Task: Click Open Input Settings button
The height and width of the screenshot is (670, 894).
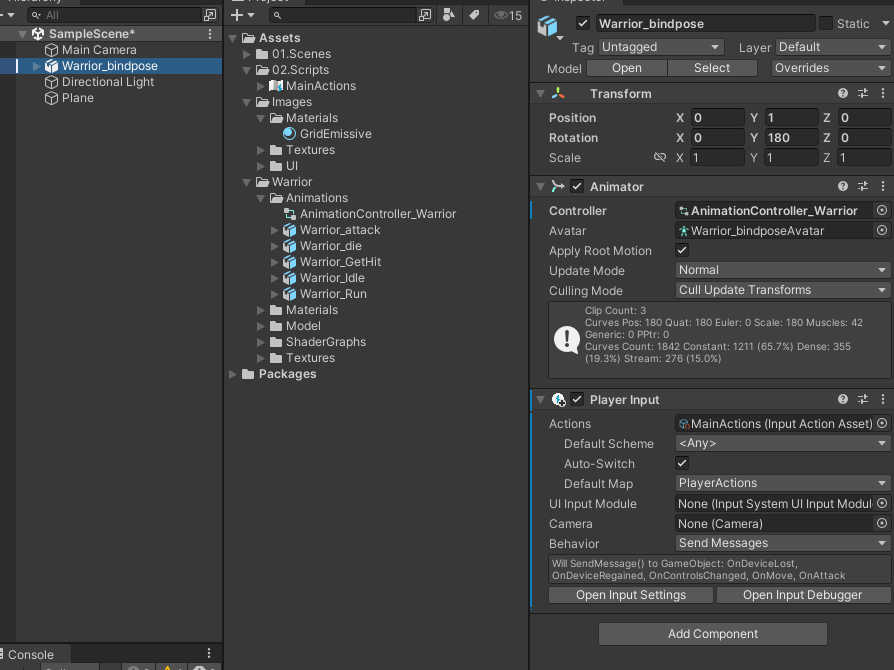Action: (631, 595)
